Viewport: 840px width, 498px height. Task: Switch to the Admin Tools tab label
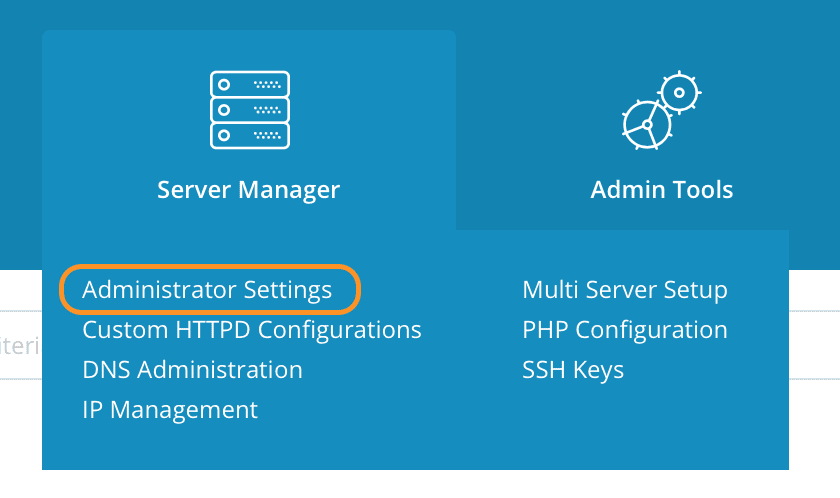point(661,189)
